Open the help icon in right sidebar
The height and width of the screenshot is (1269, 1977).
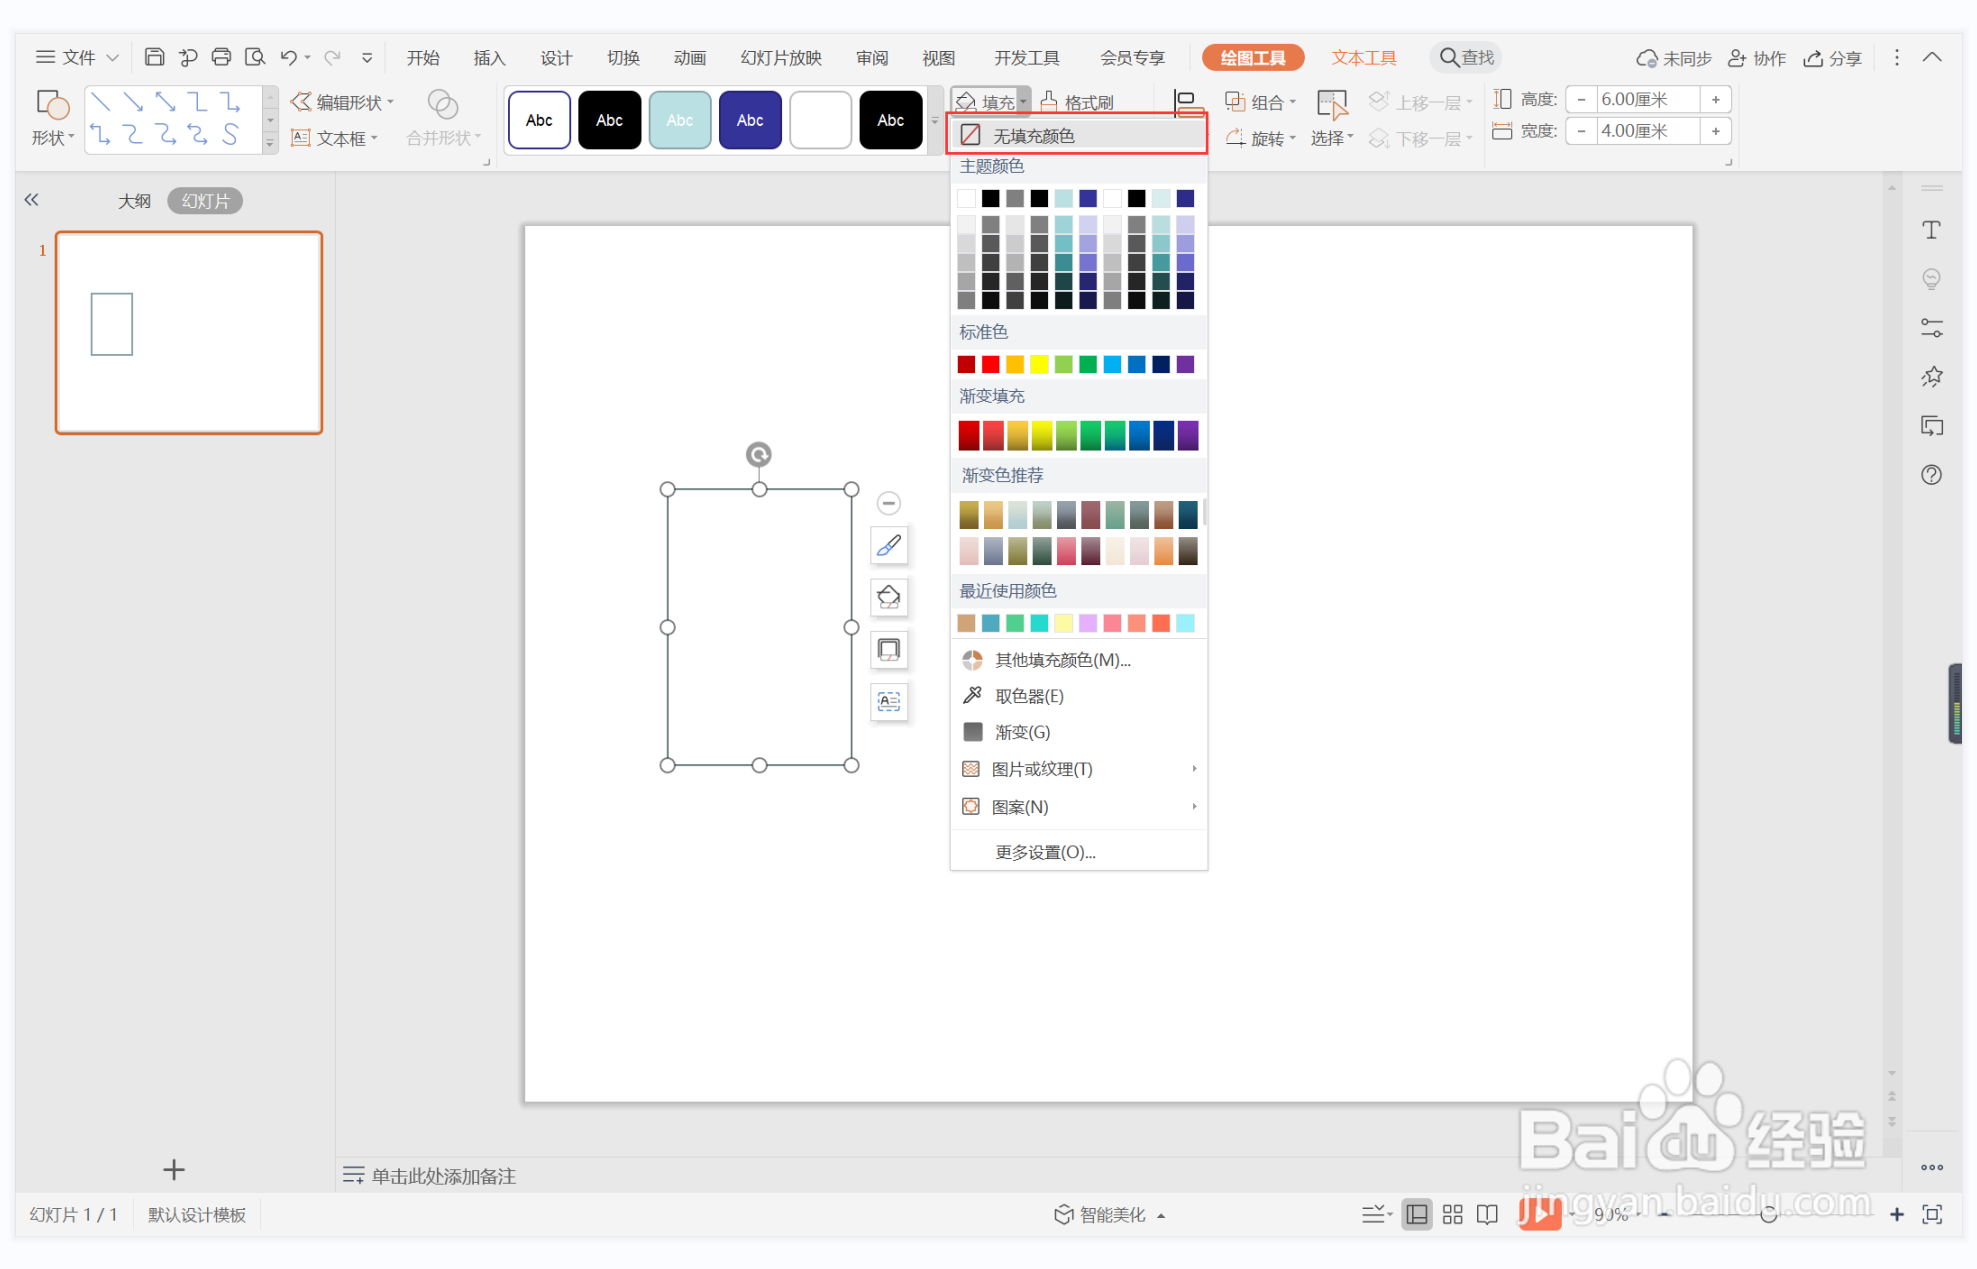[x=1931, y=475]
